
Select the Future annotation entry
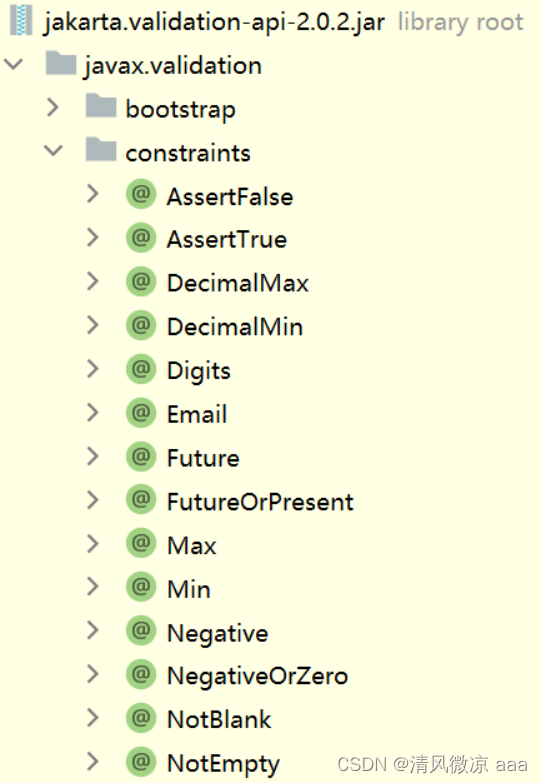click(203, 458)
